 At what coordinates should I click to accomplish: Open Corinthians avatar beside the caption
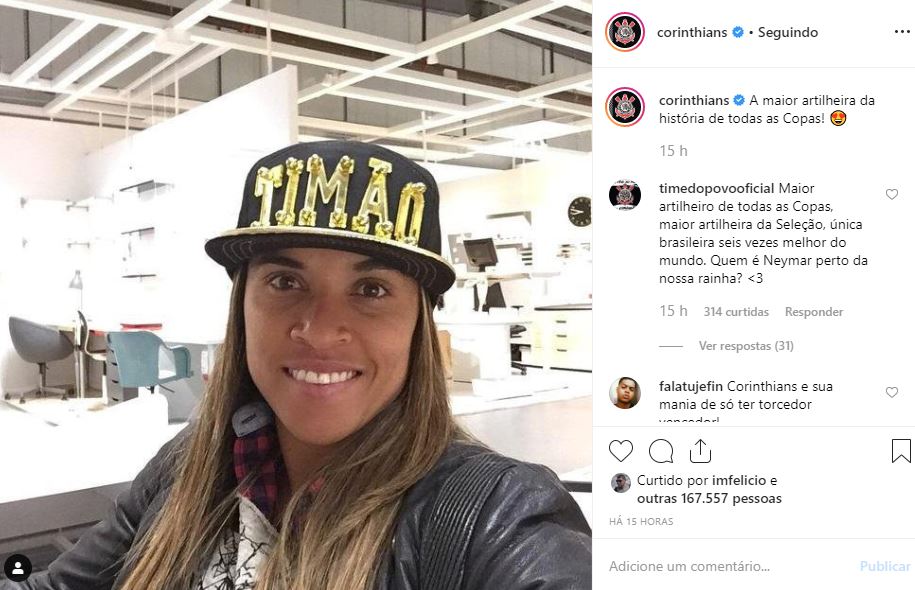[625, 107]
